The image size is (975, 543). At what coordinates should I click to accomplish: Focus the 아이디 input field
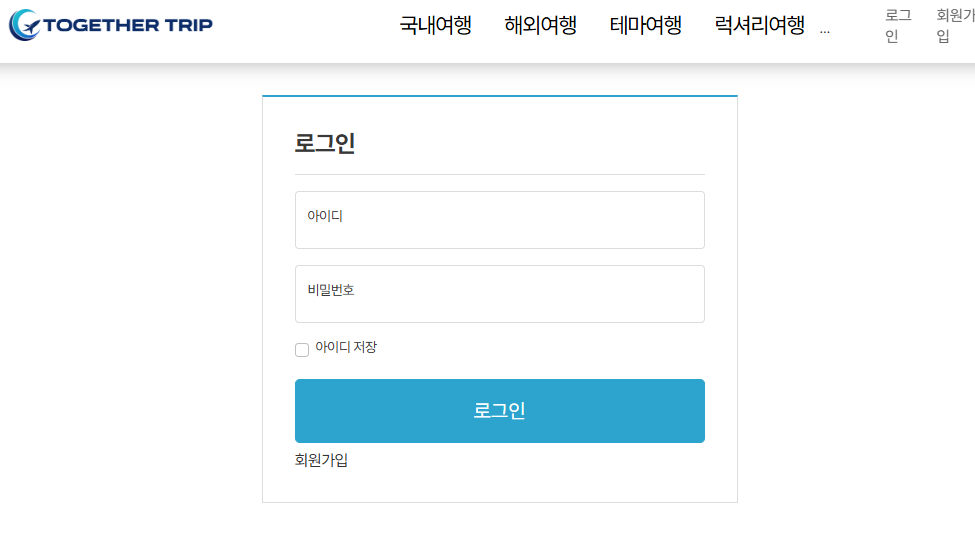(499, 220)
